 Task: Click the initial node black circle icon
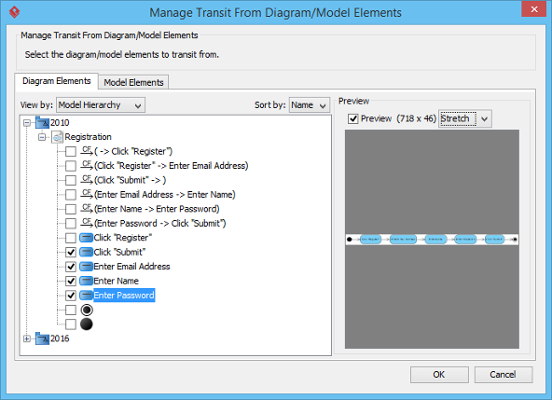tap(87, 324)
